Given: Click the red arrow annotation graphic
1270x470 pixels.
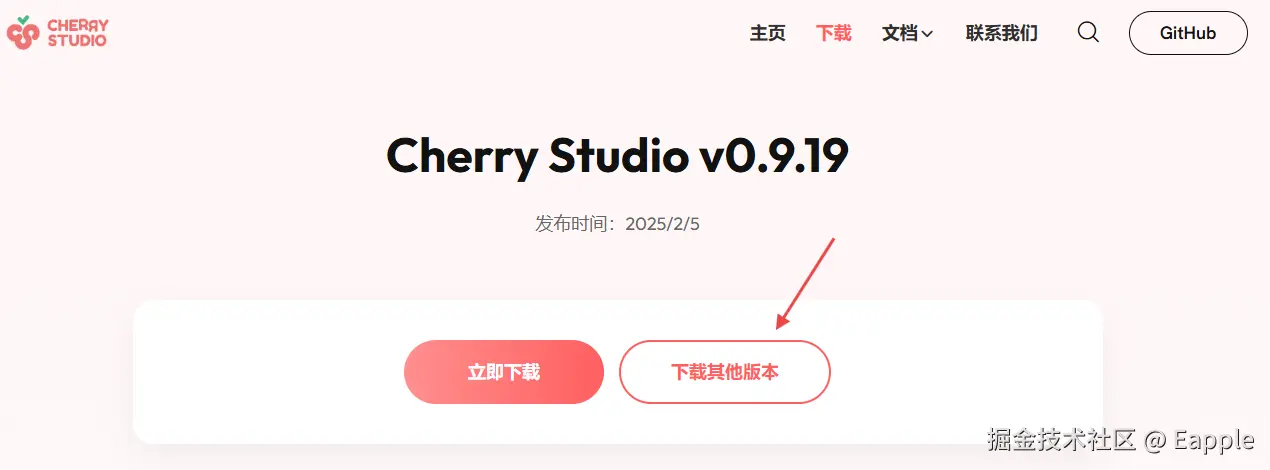Looking at the screenshot, I should (x=805, y=283).
